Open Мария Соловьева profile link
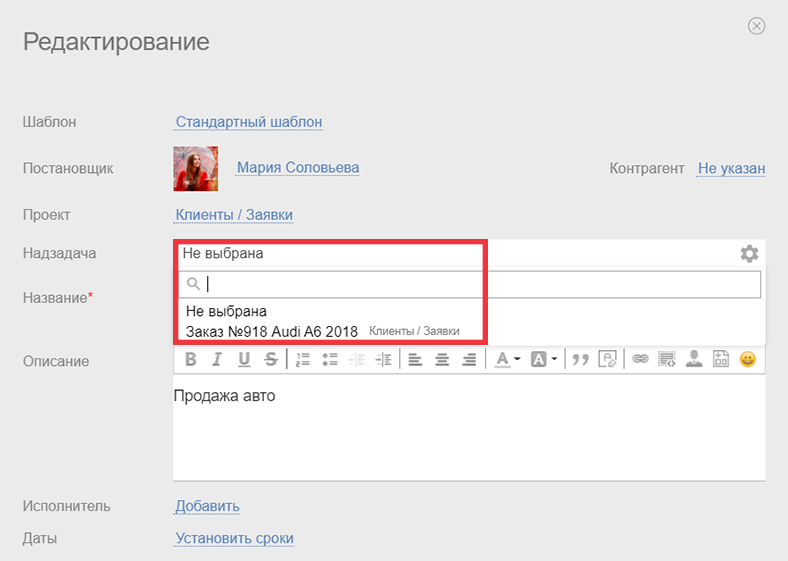This screenshot has width=788, height=561. click(298, 167)
